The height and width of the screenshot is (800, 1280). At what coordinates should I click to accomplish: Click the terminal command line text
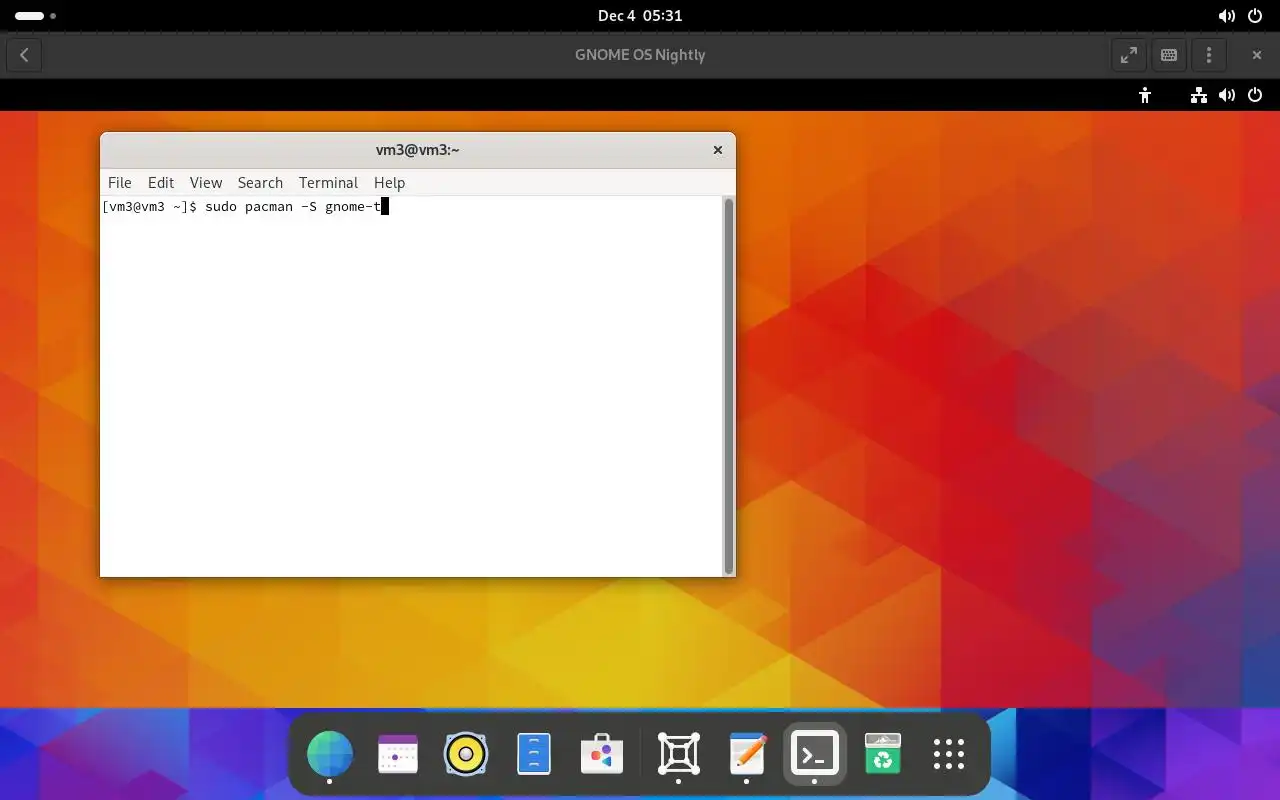coord(244,207)
